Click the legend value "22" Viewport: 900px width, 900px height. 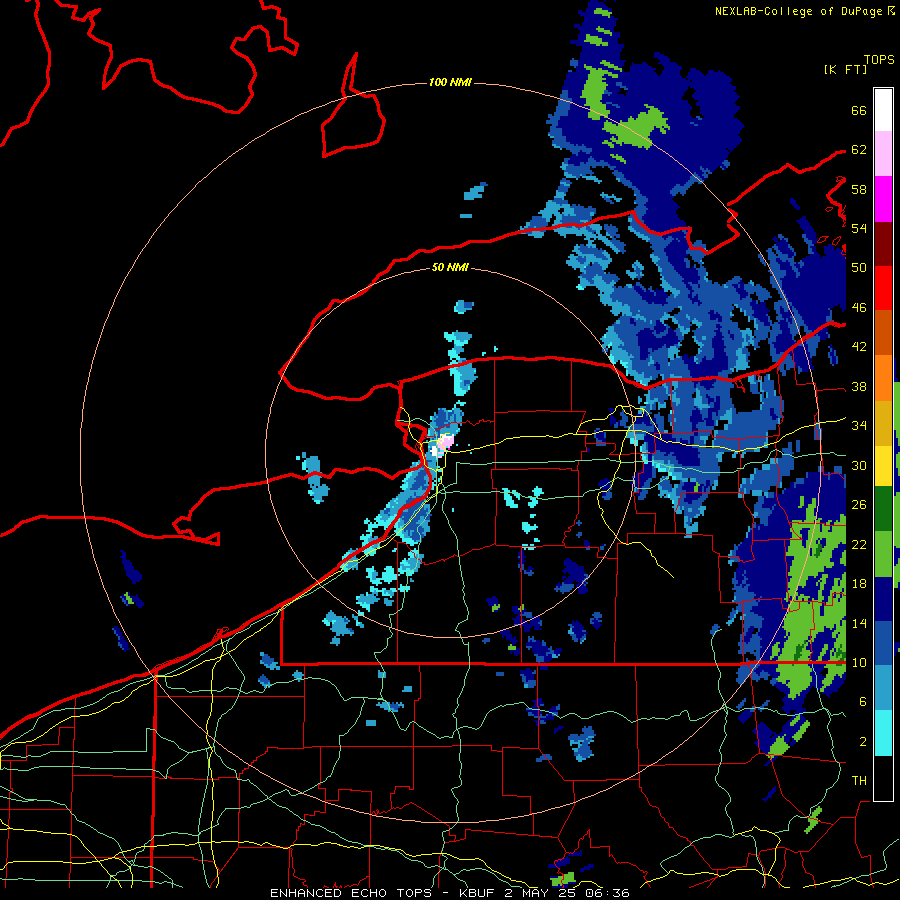(x=859, y=544)
